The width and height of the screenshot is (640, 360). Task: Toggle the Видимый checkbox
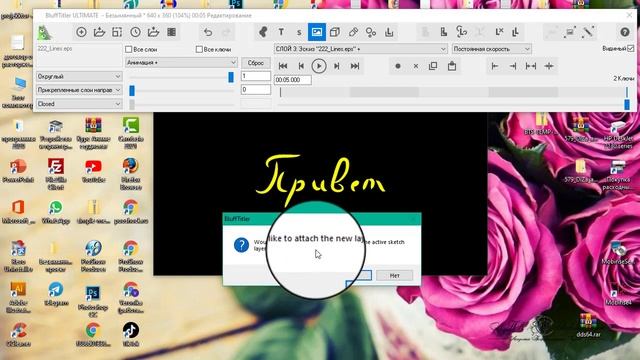[x=631, y=48]
